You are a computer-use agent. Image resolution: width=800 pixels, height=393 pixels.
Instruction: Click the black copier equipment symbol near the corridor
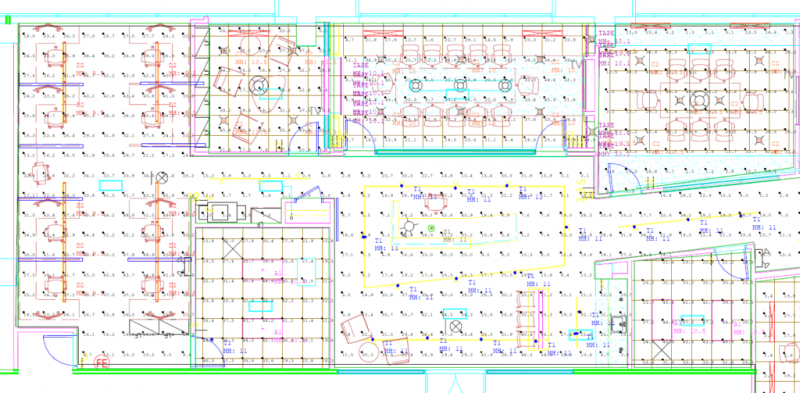pos(223,212)
